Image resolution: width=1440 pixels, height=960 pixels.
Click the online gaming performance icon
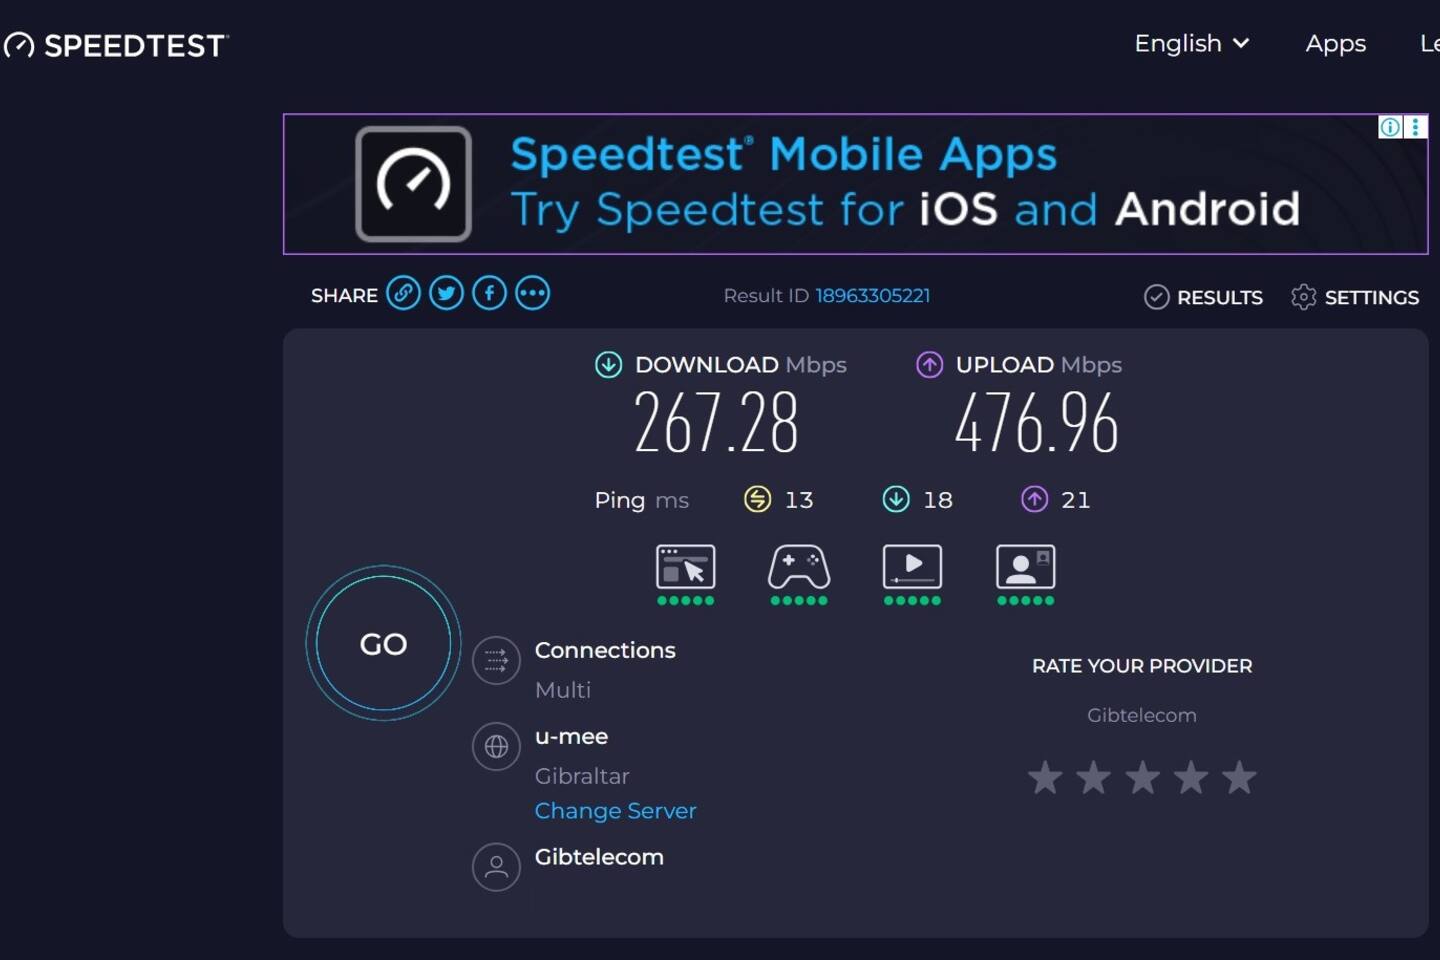coord(798,568)
